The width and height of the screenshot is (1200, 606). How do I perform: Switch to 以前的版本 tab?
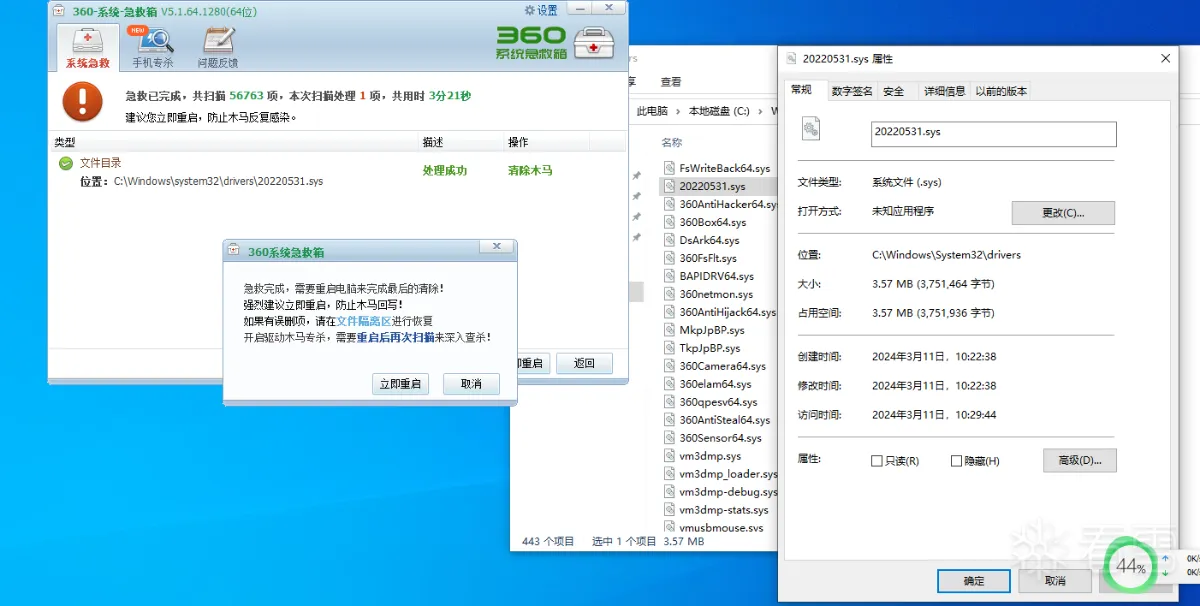point(1001,91)
